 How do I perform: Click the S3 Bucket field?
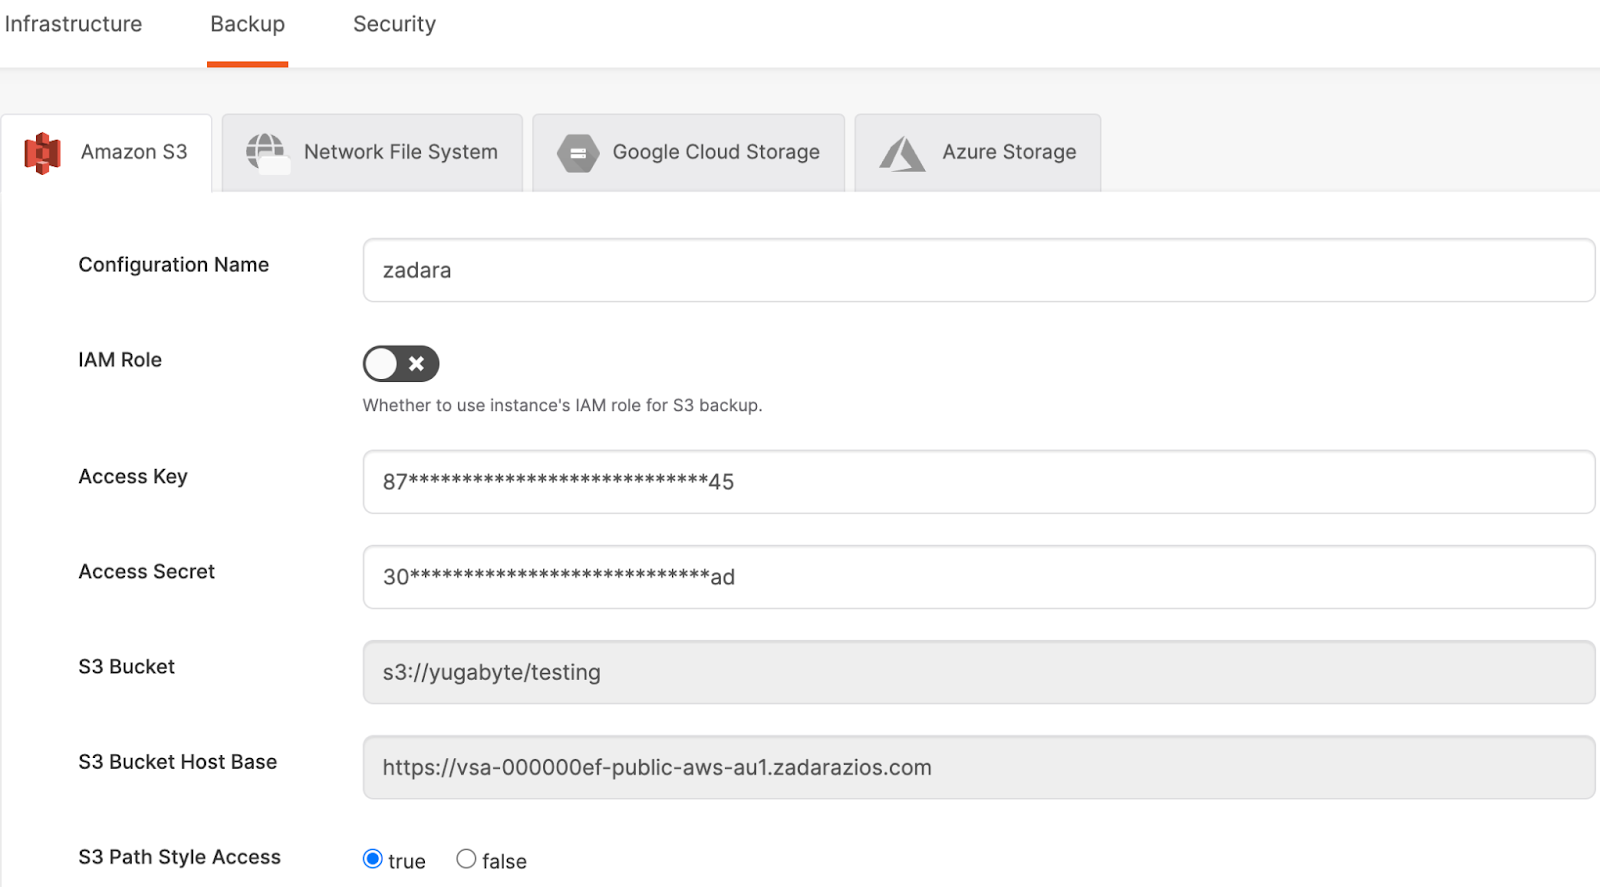[x=978, y=672]
